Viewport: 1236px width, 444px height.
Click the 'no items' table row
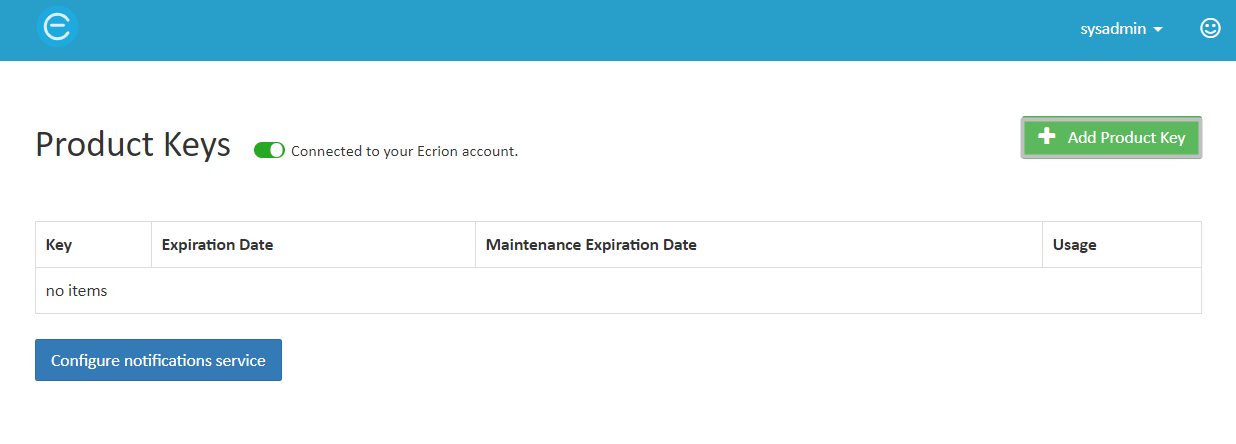(618, 291)
